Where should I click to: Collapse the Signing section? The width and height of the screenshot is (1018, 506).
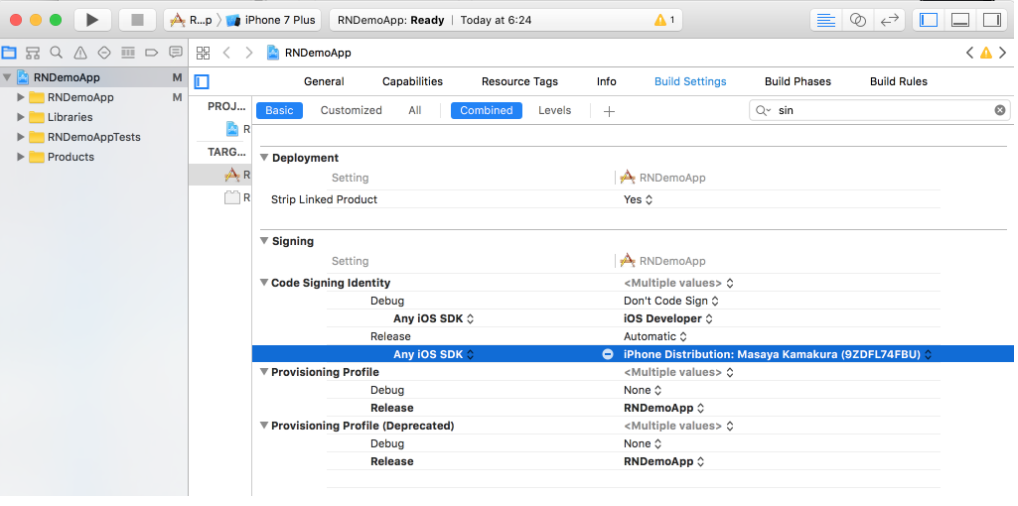tap(264, 241)
